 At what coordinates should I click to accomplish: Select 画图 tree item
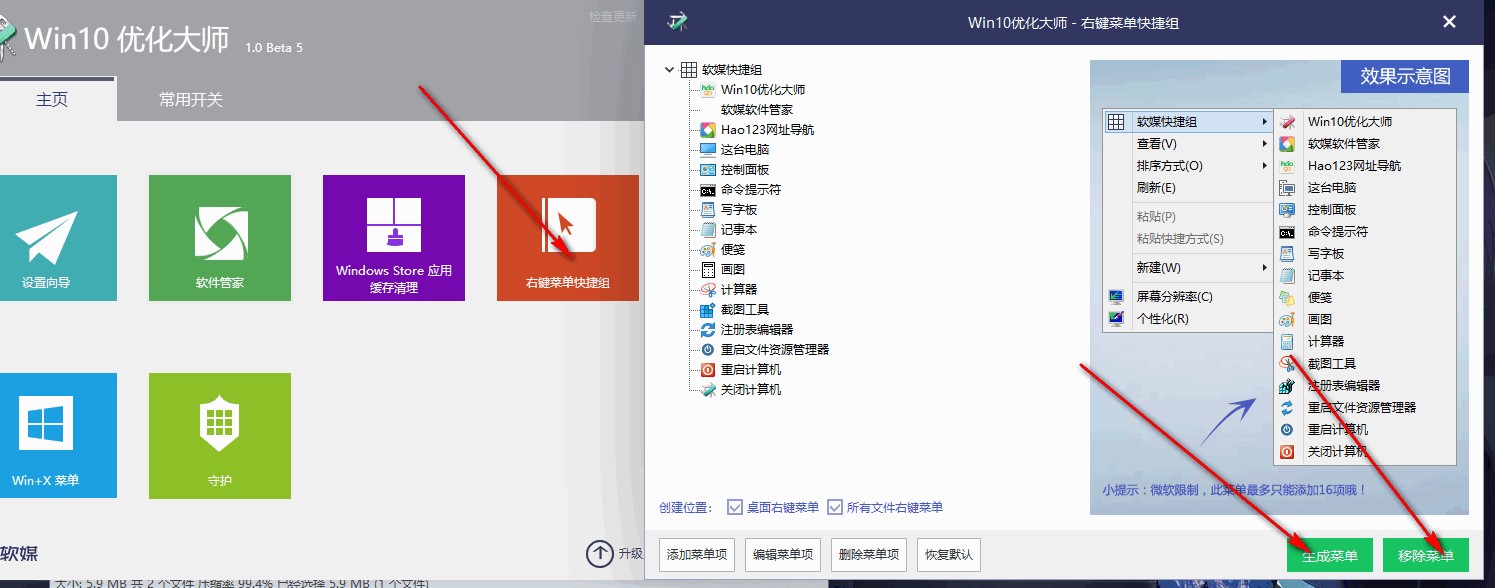[x=733, y=270]
